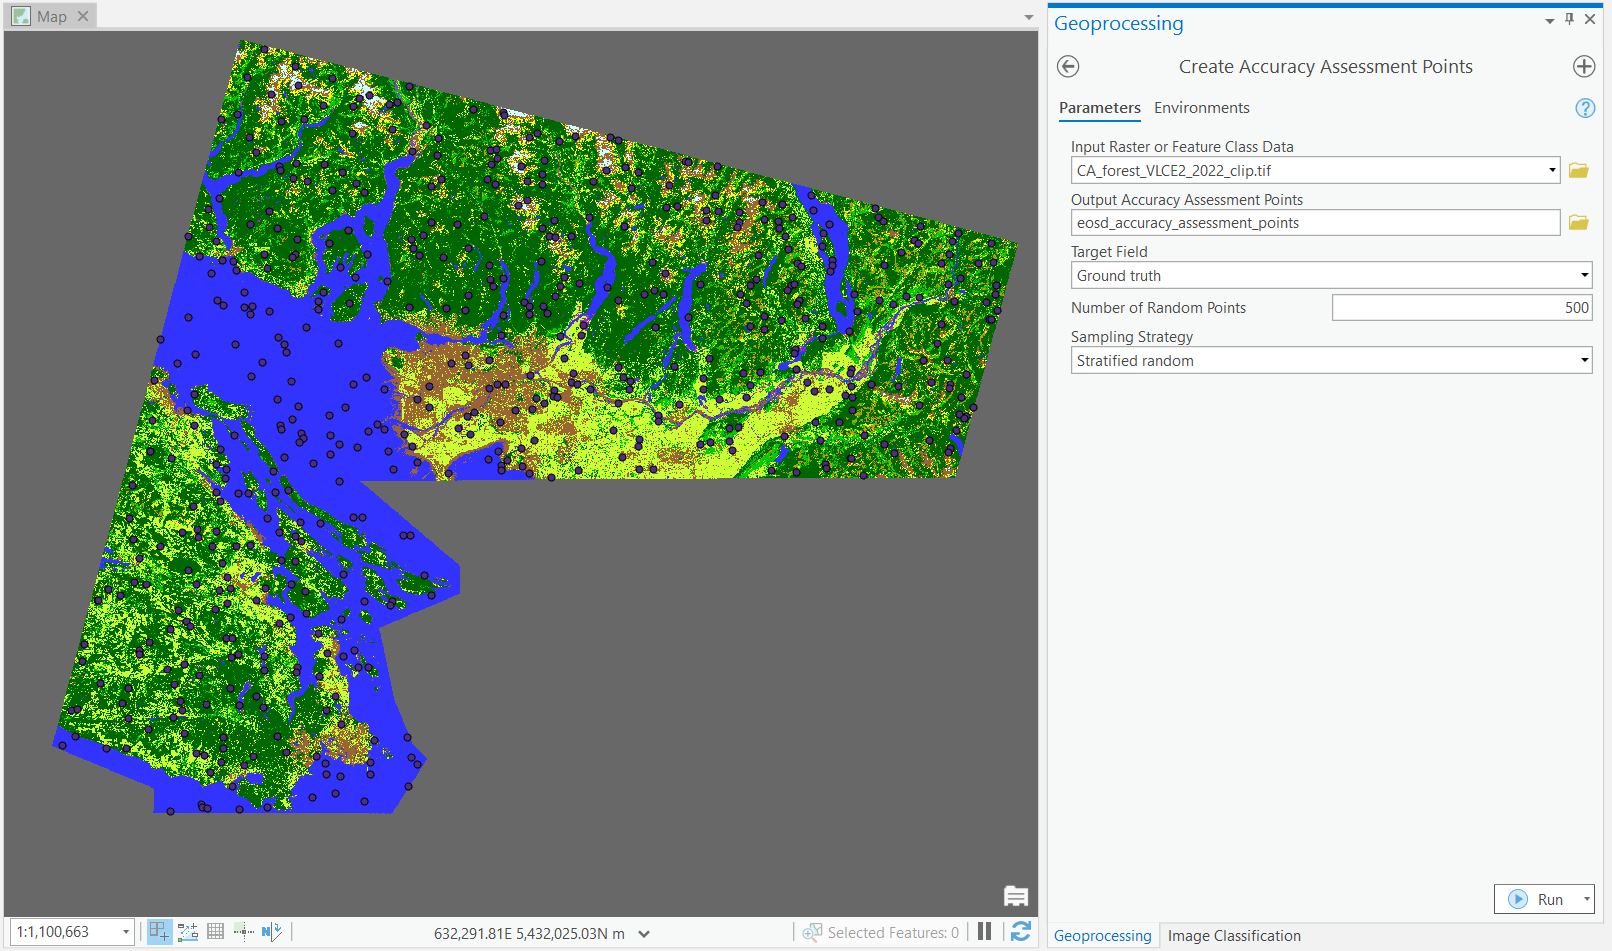Open the map scale dropdown
1612x951 pixels.
click(x=126, y=932)
